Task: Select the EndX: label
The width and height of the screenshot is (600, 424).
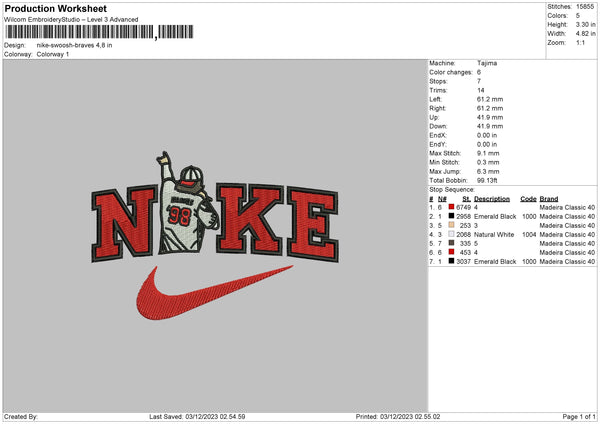Action: click(x=437, y=135)
